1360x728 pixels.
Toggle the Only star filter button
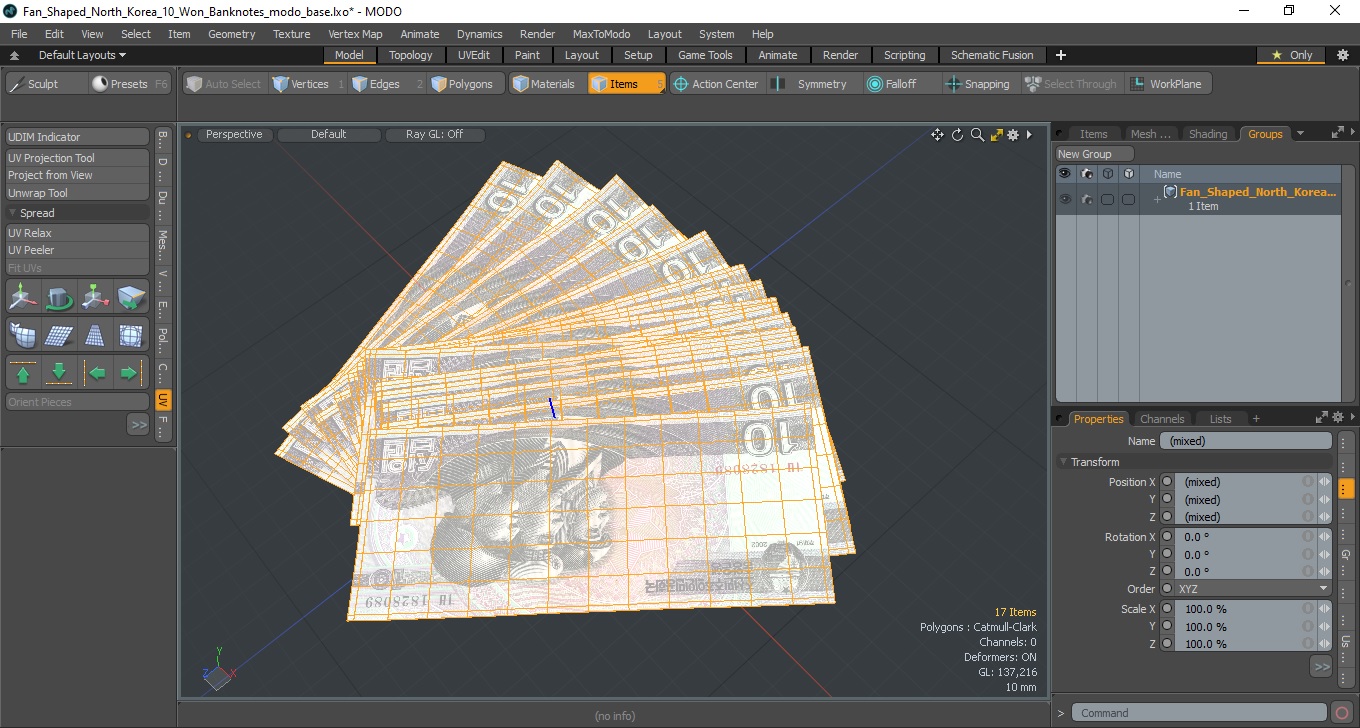click(x=1291, y=55)
